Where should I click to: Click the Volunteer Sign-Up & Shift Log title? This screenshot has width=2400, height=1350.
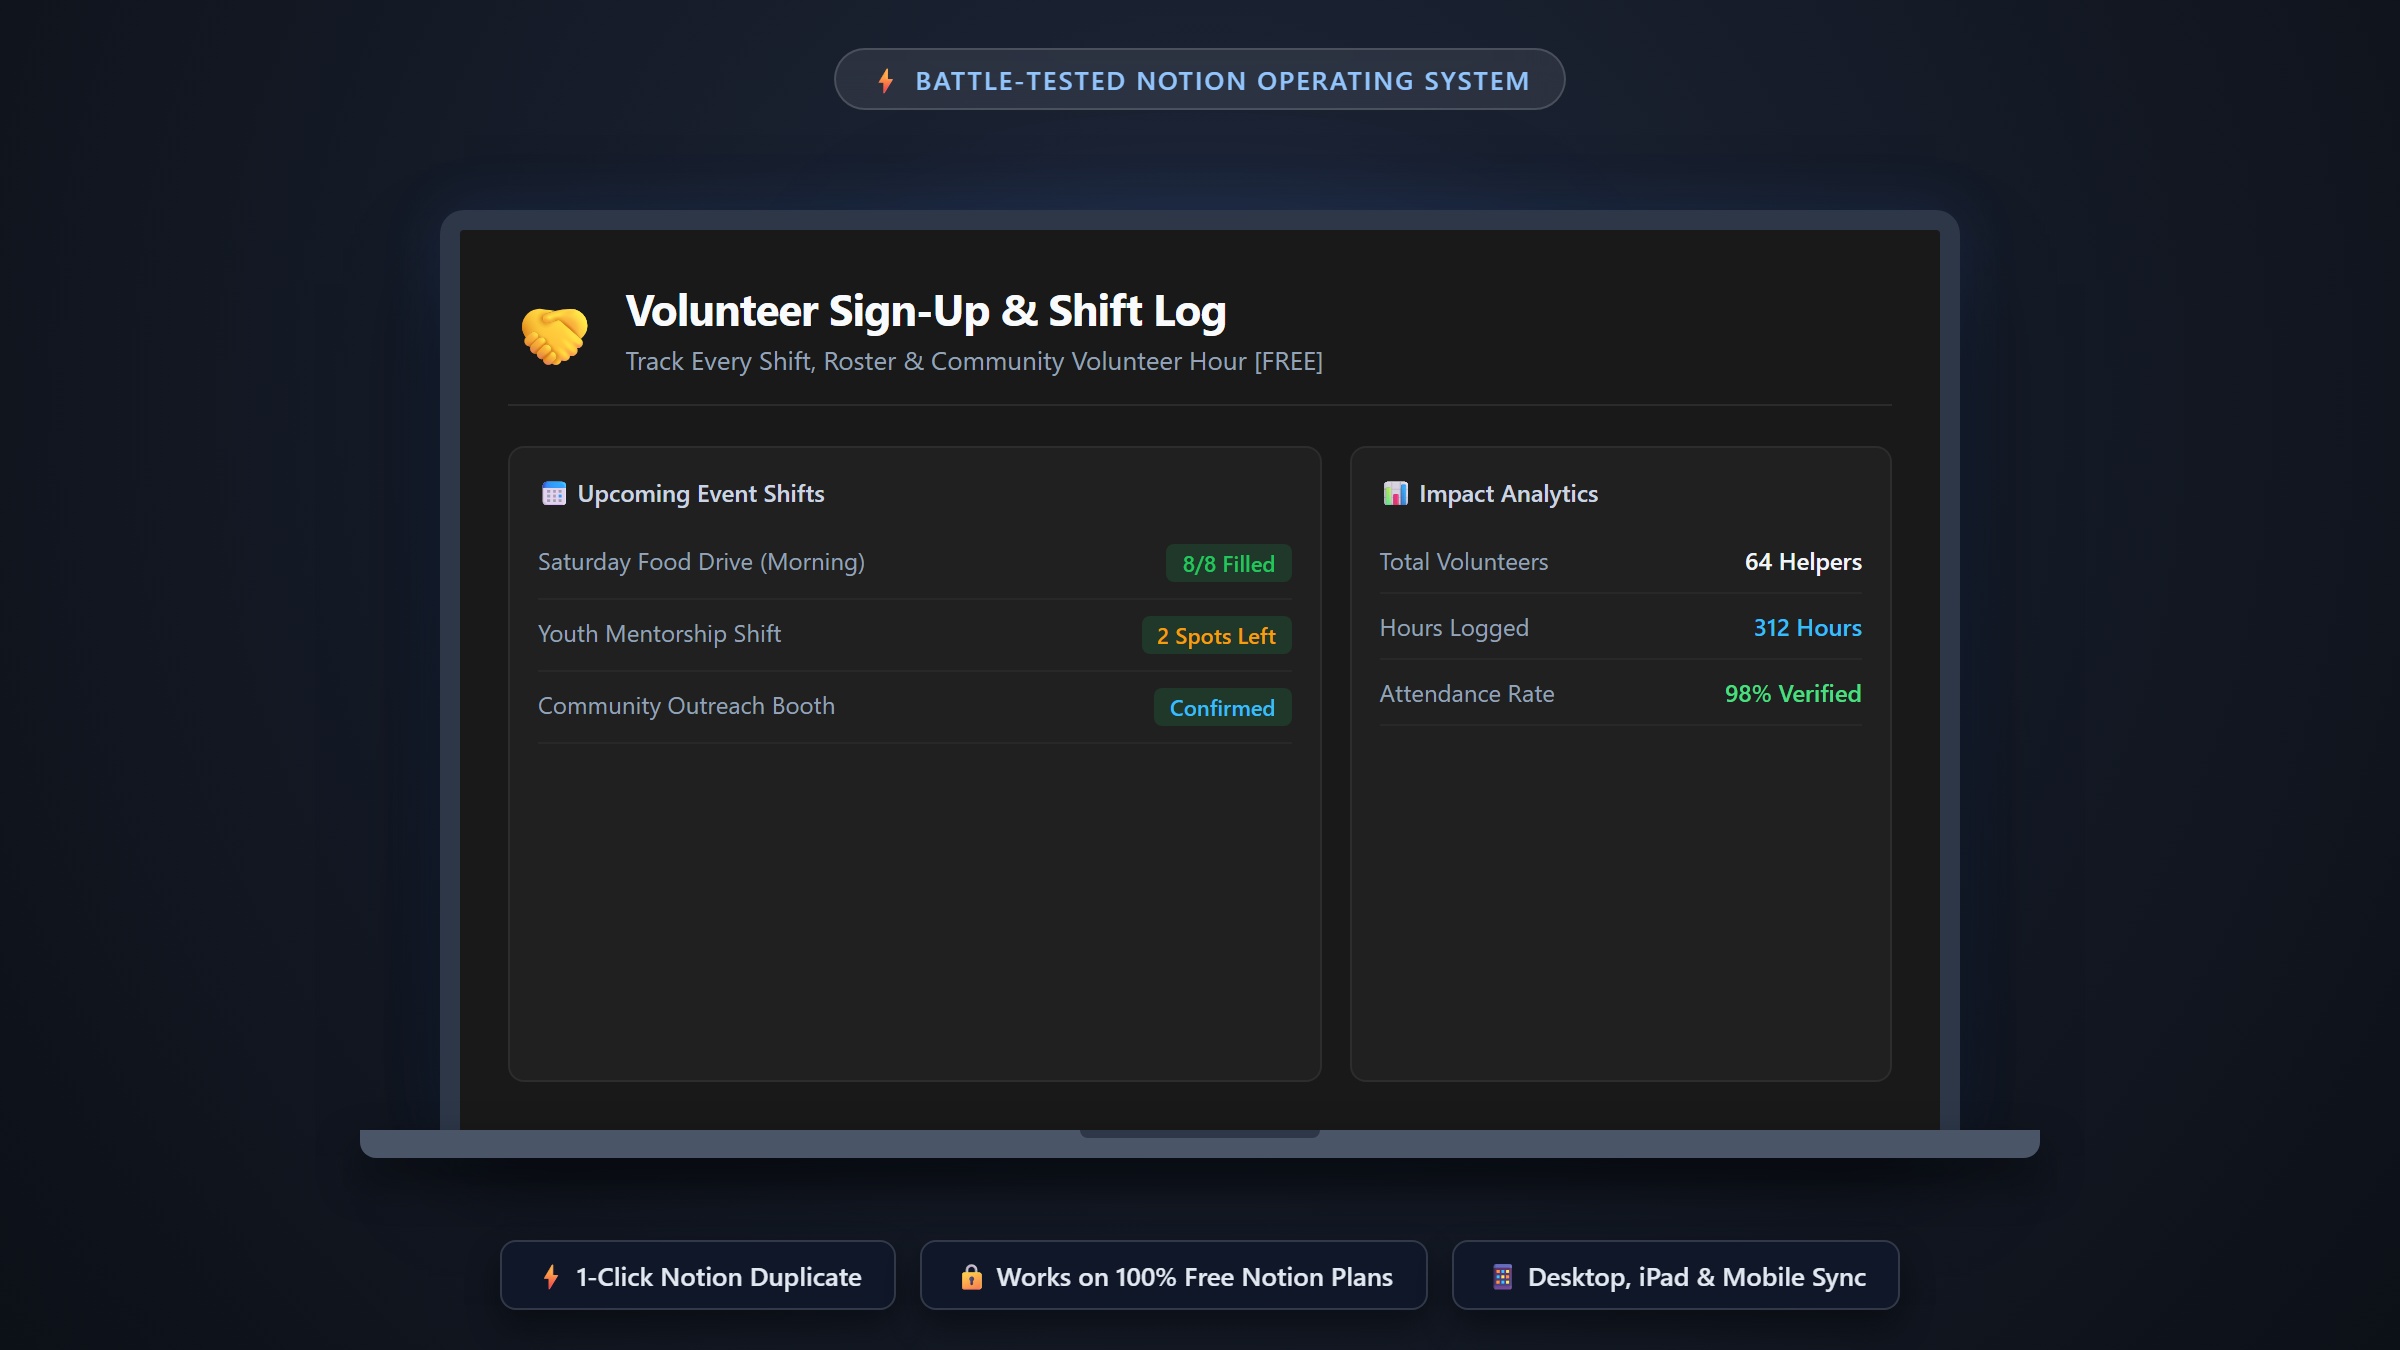(925, 311)
